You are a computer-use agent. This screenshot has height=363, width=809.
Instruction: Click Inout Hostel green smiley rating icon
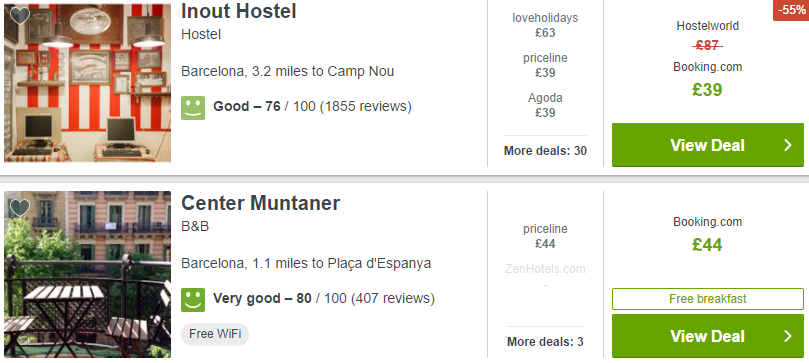point(193,108)
